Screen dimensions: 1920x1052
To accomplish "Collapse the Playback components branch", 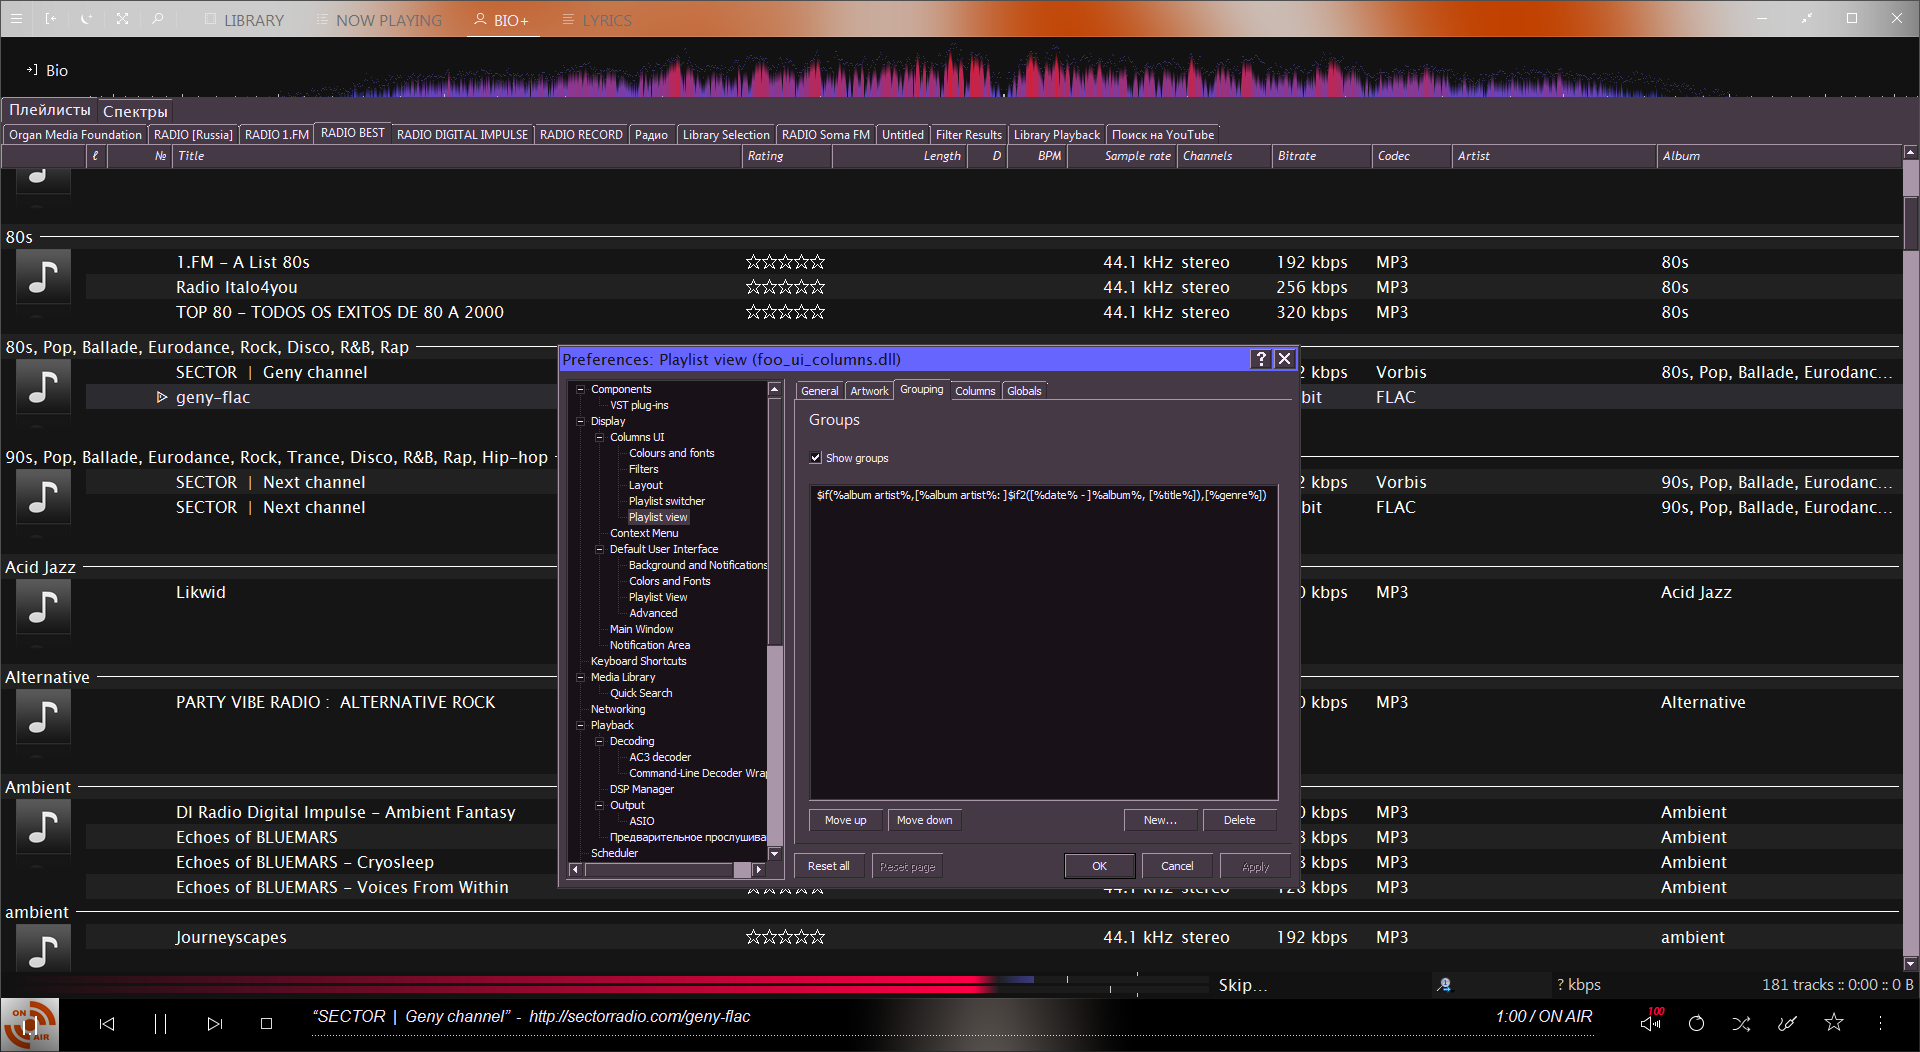I will coord(580,725).
